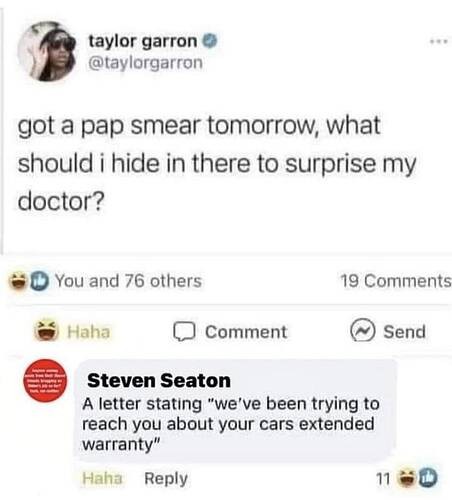Open the three-dot tweet options menu

pos(439,42)
